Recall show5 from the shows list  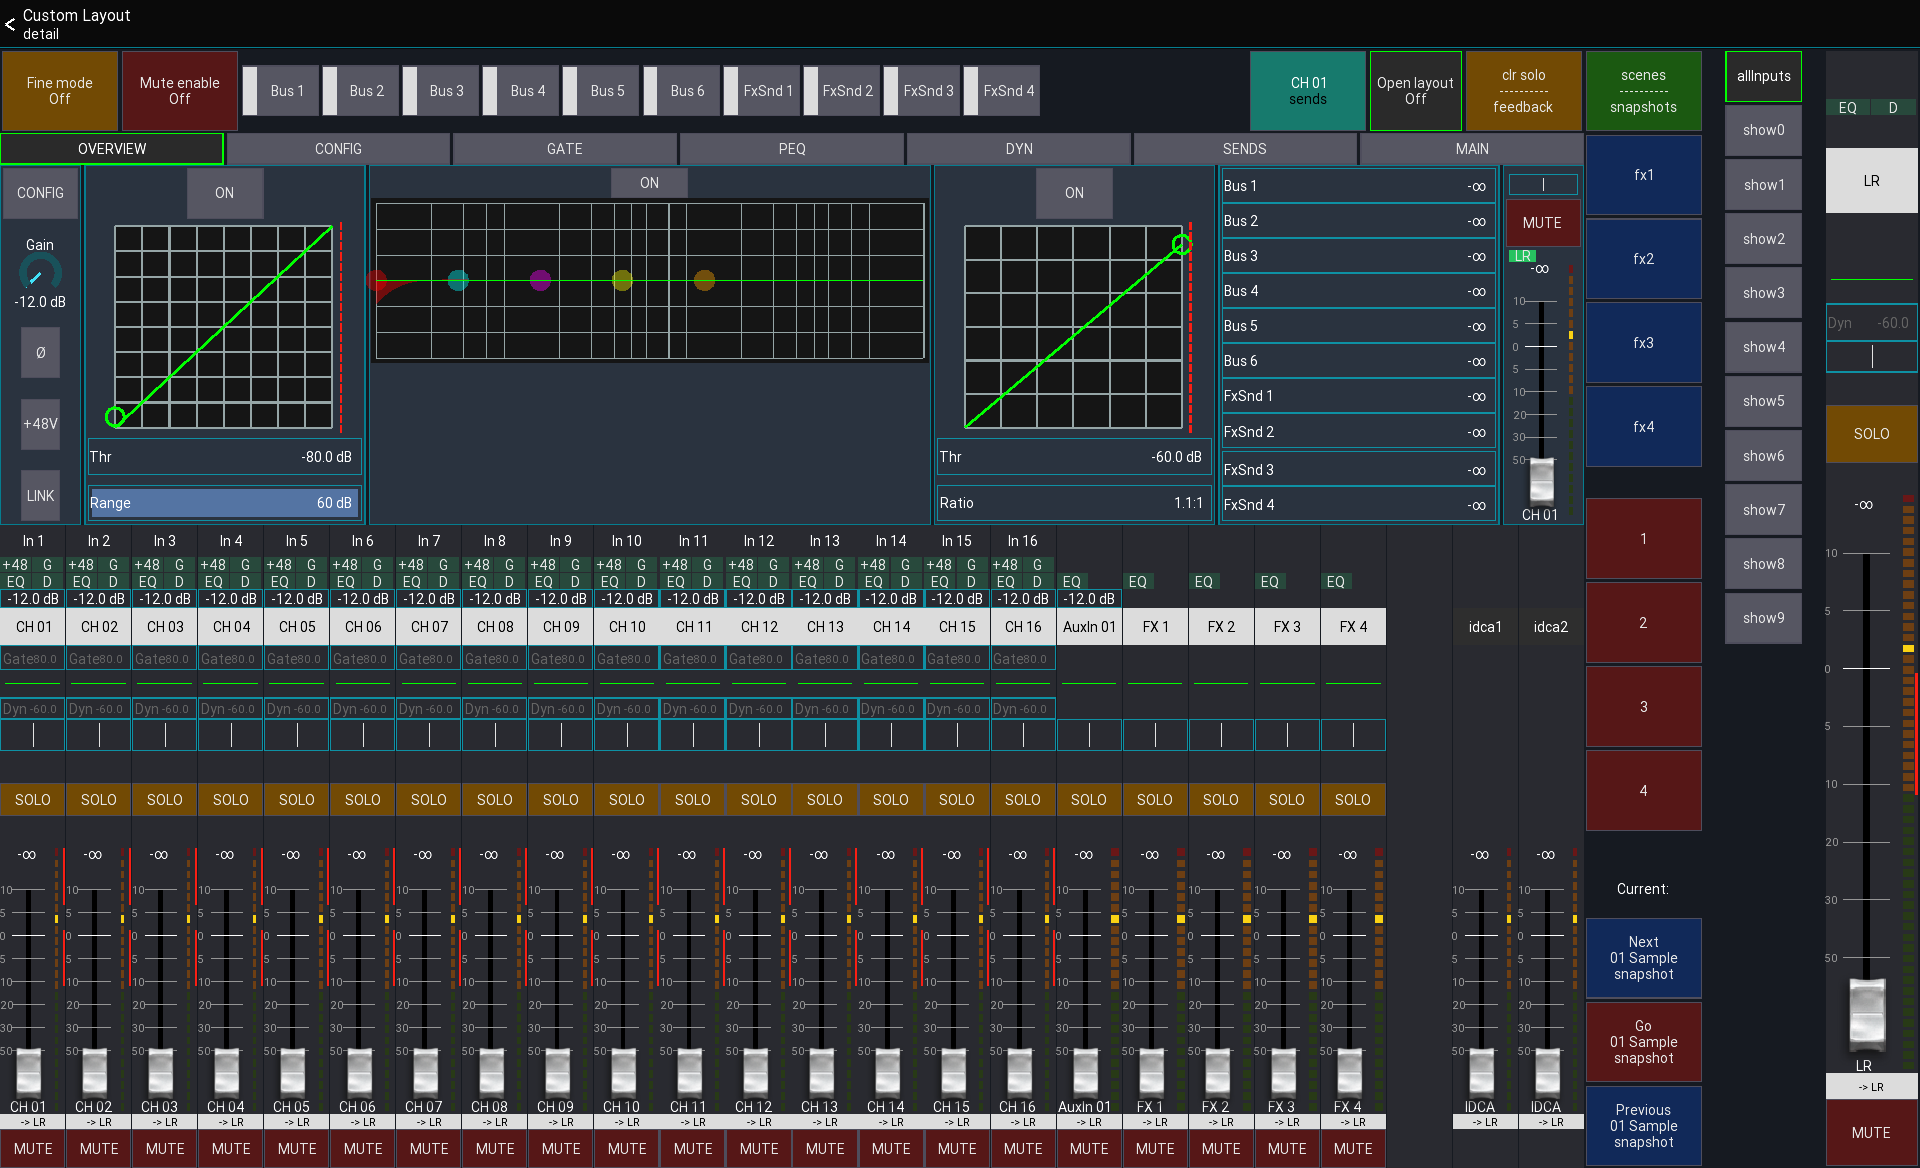tap(1762, 401)
